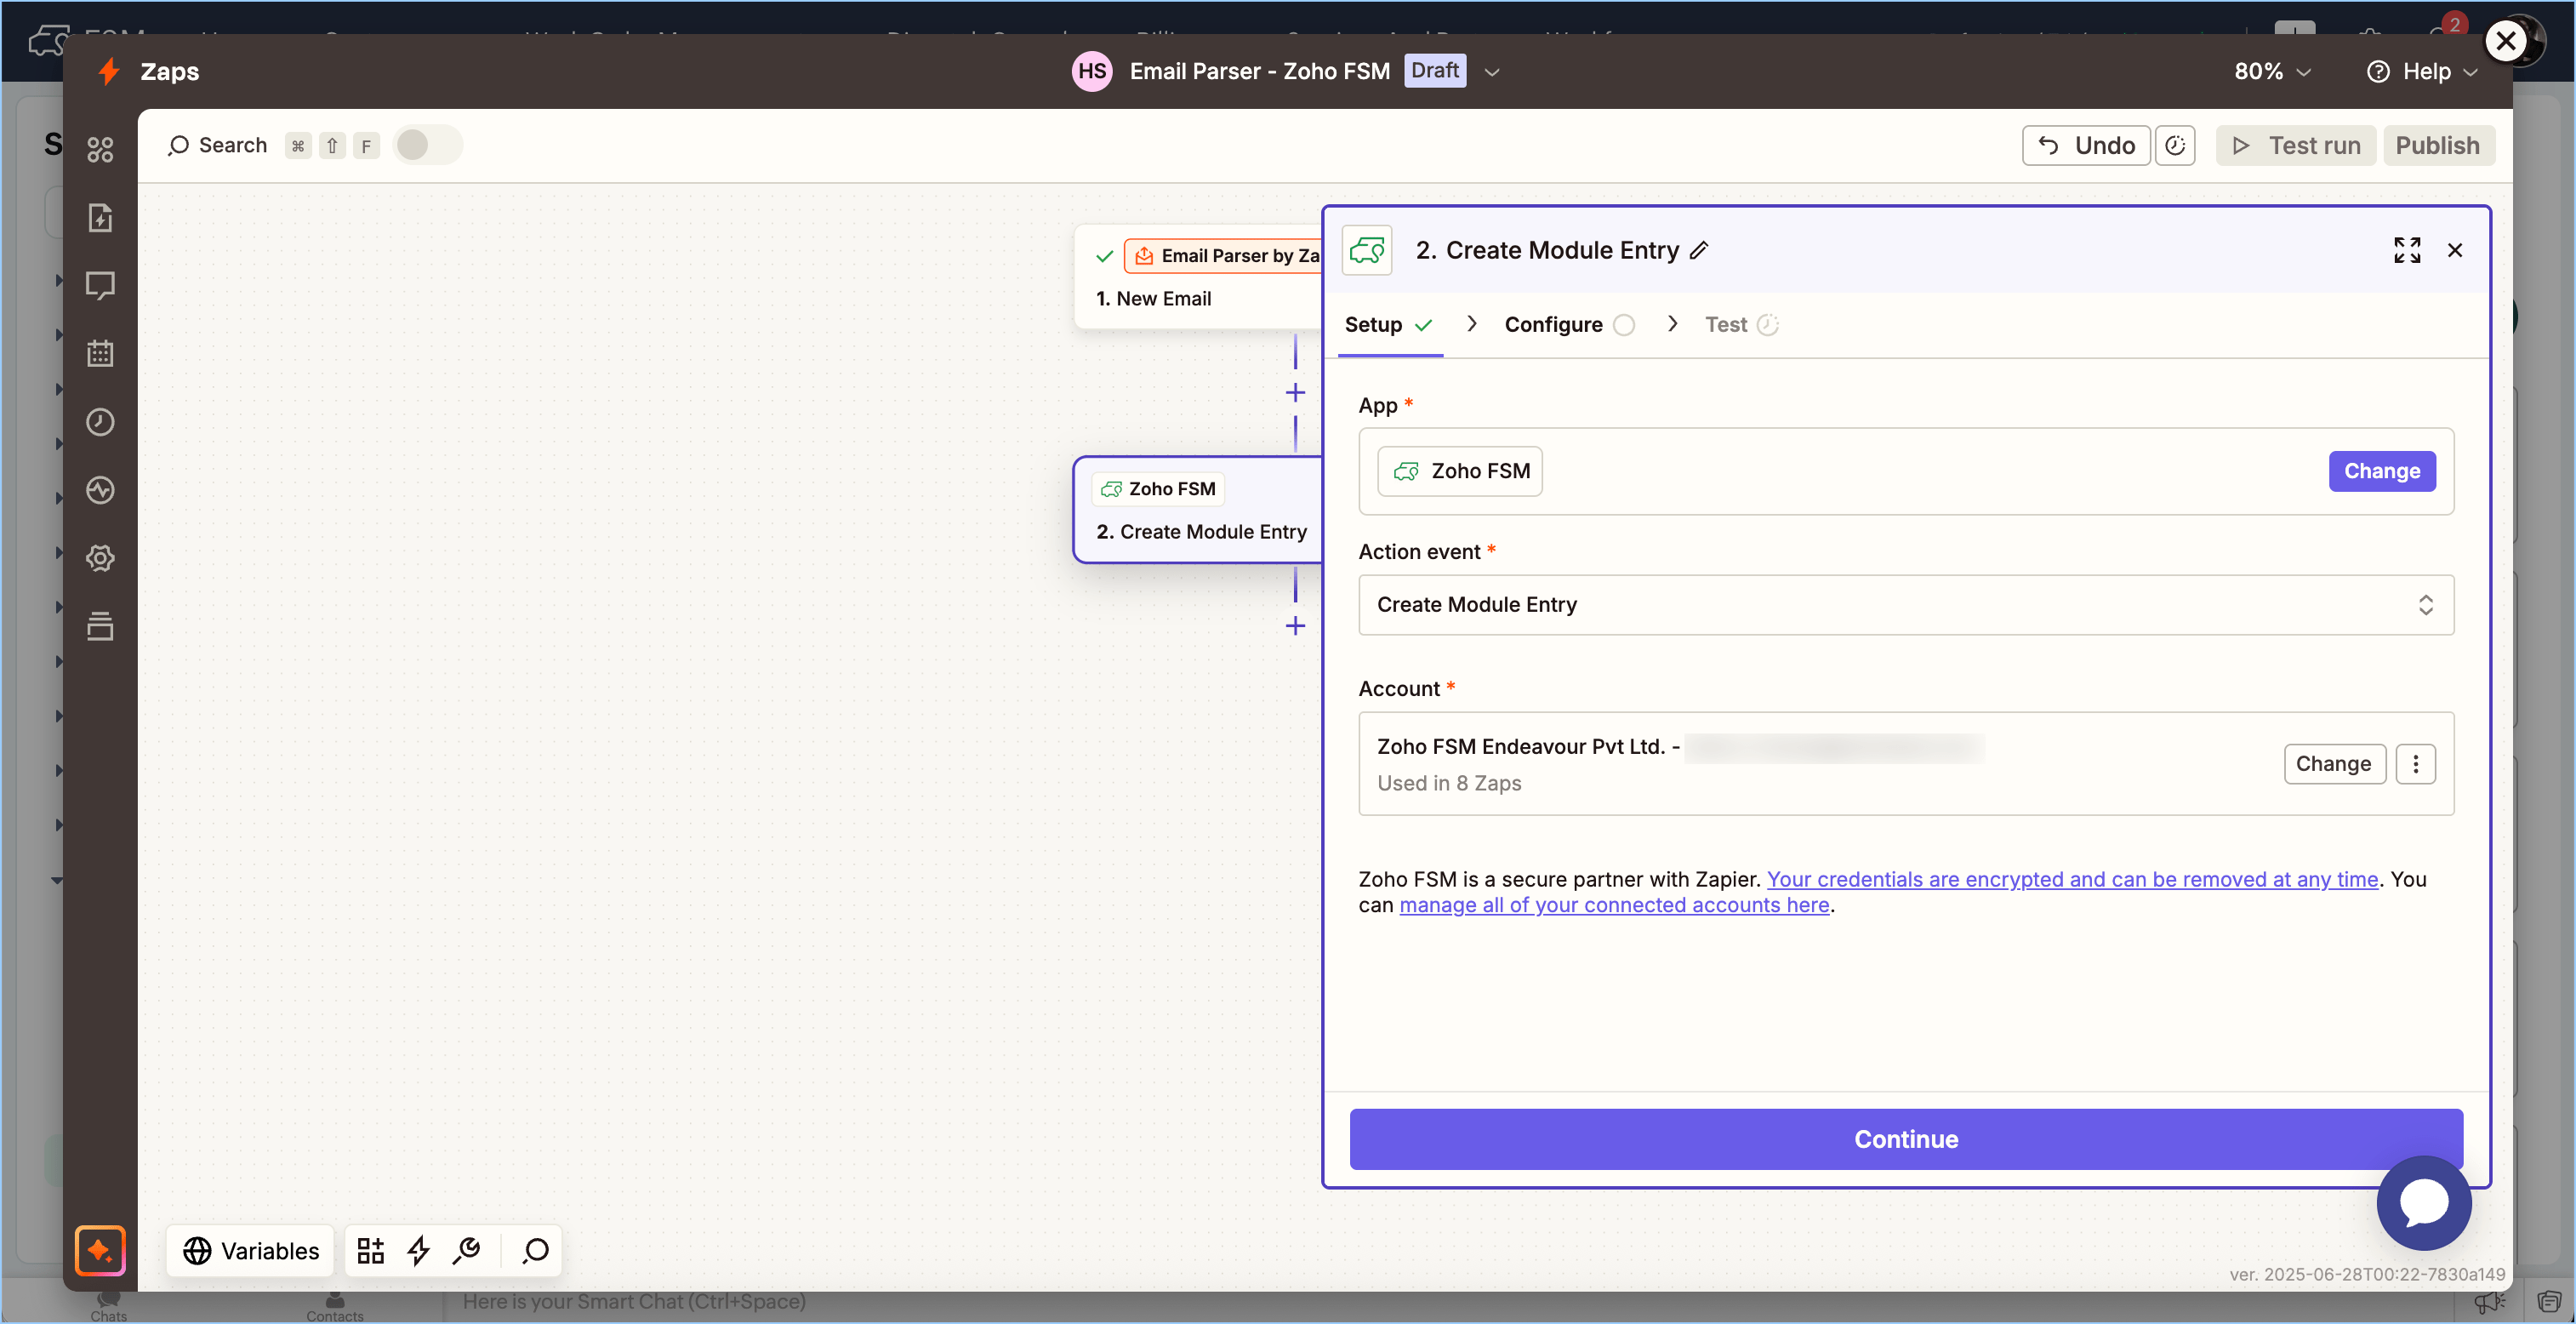This screenshot has width=2576, height=1324.
Task: Open the calendar schedule icon in sidebar
Action: point(100,354)
